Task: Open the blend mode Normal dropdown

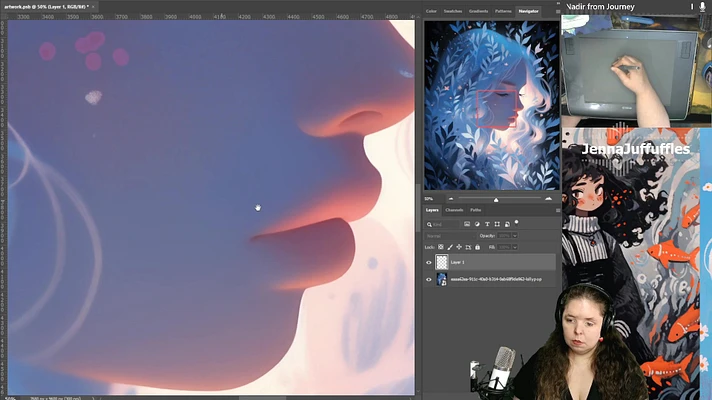Action: click(450, 236)
